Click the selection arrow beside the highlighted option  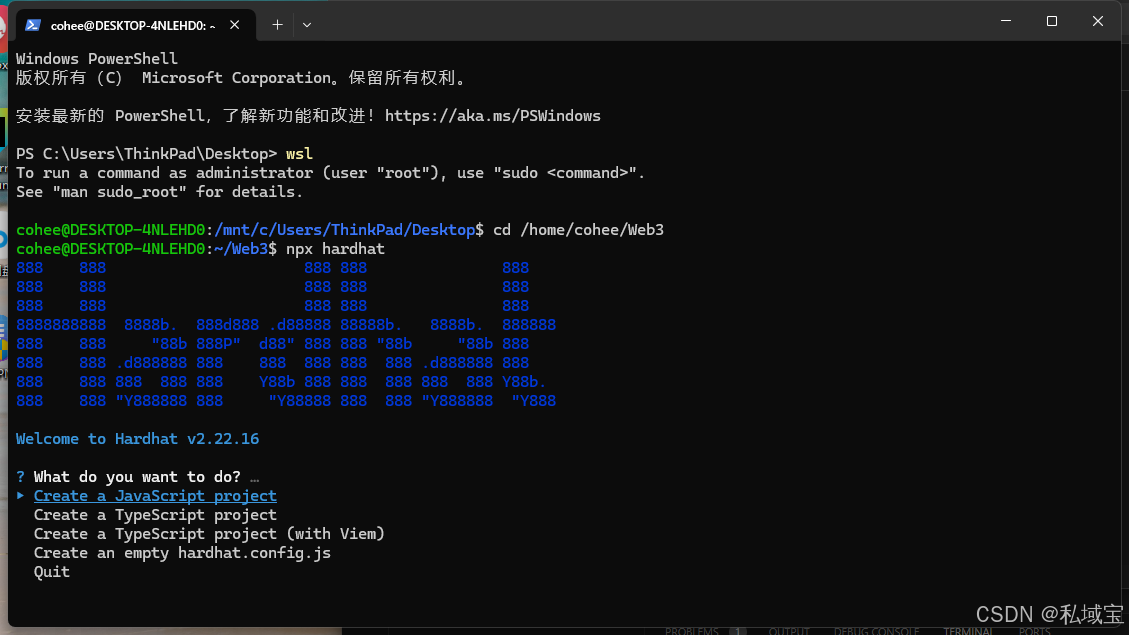19,495
